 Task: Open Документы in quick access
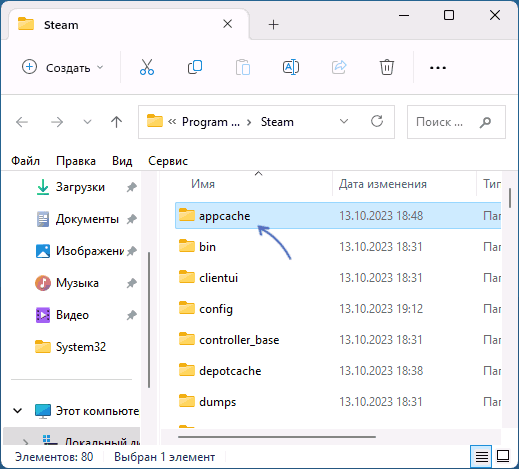click(87, 219)
